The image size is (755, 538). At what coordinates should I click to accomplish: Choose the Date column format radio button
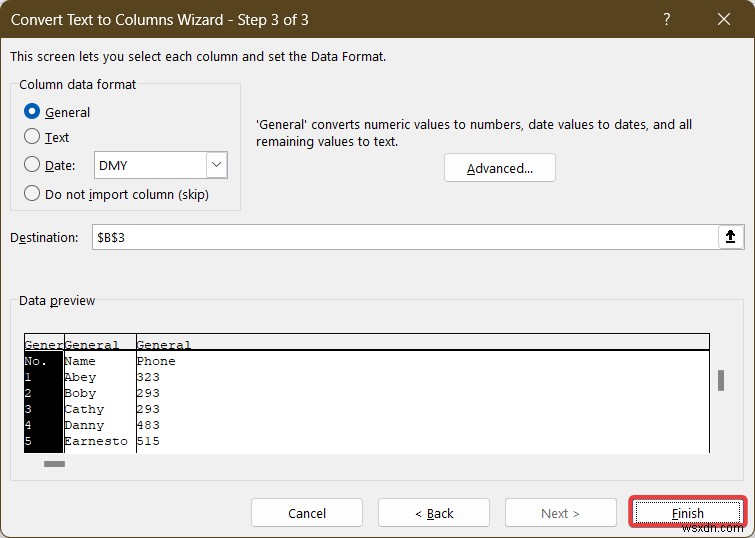click(x=32, y=165)
